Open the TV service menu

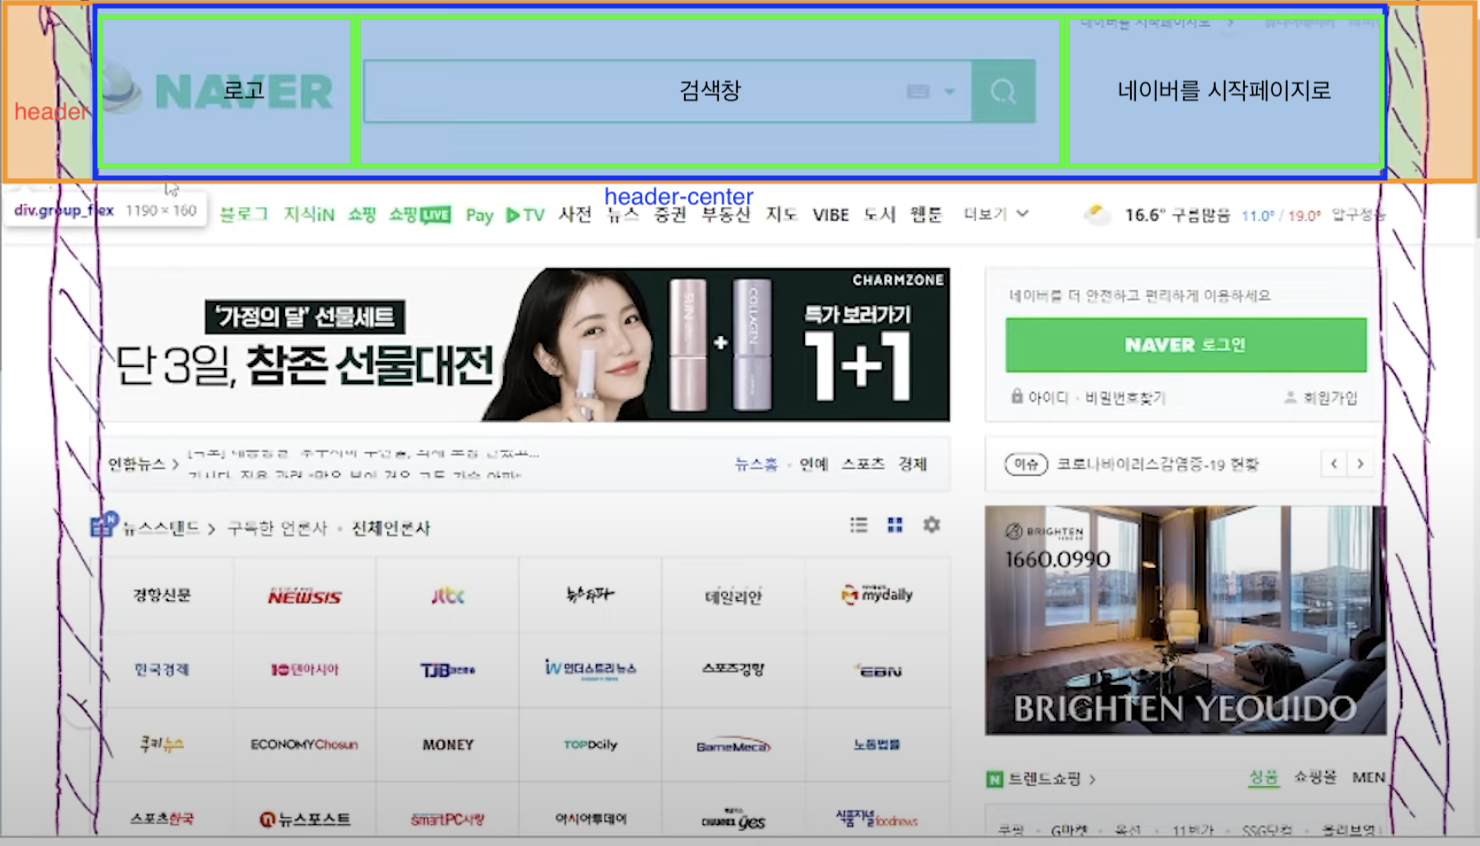[x=525, y=215]
